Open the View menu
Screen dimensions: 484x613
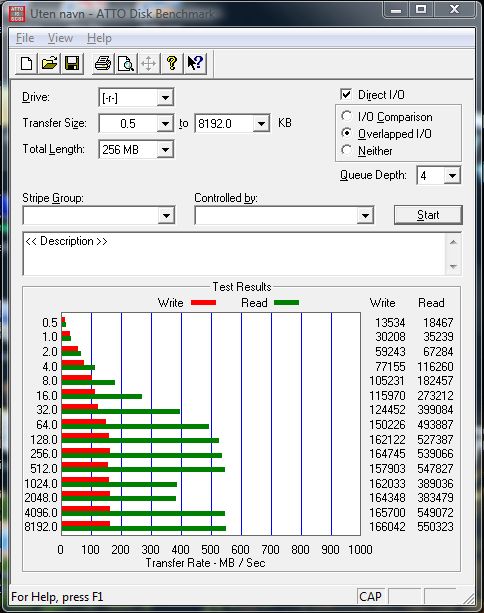[x=60, y=38]
